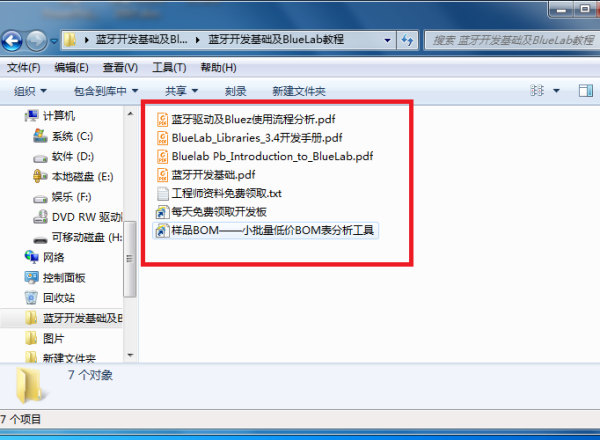
Task: Expand the 组织 dropdown
Action: 30,91
